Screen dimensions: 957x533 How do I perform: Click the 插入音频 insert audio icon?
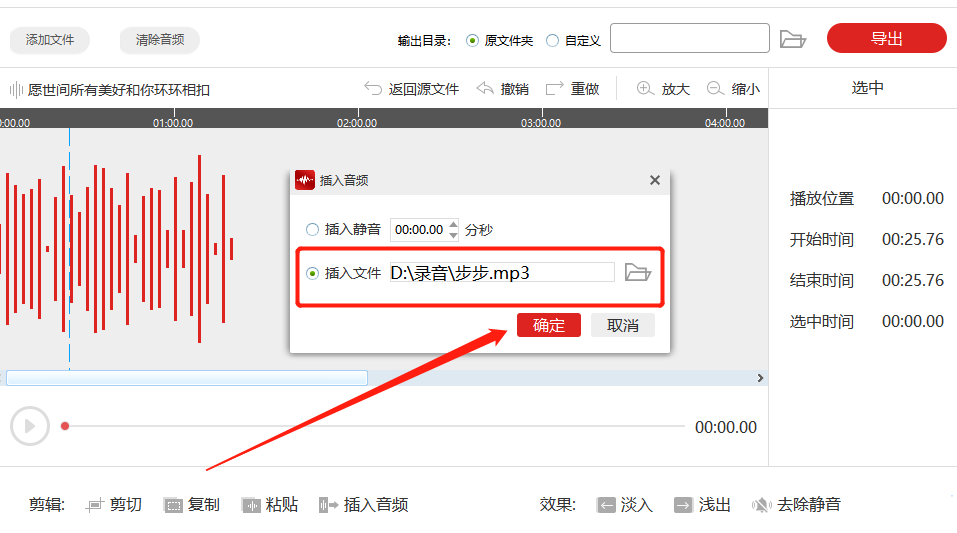coord(328,505)
